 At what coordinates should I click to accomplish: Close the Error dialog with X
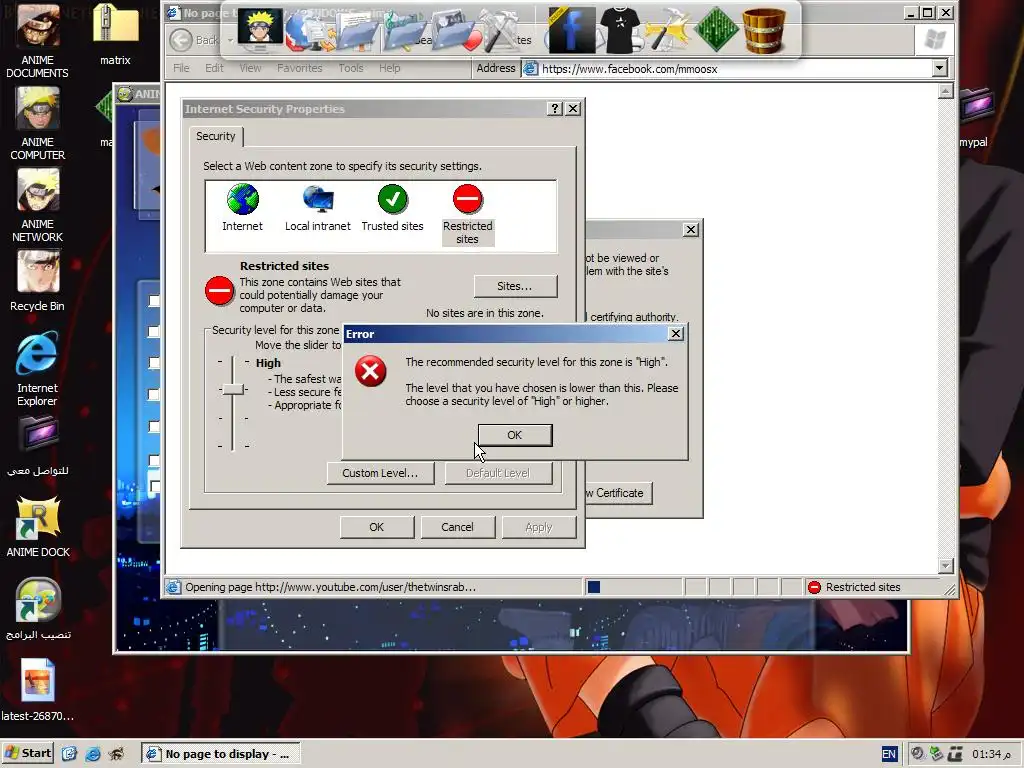pos(676,334)
